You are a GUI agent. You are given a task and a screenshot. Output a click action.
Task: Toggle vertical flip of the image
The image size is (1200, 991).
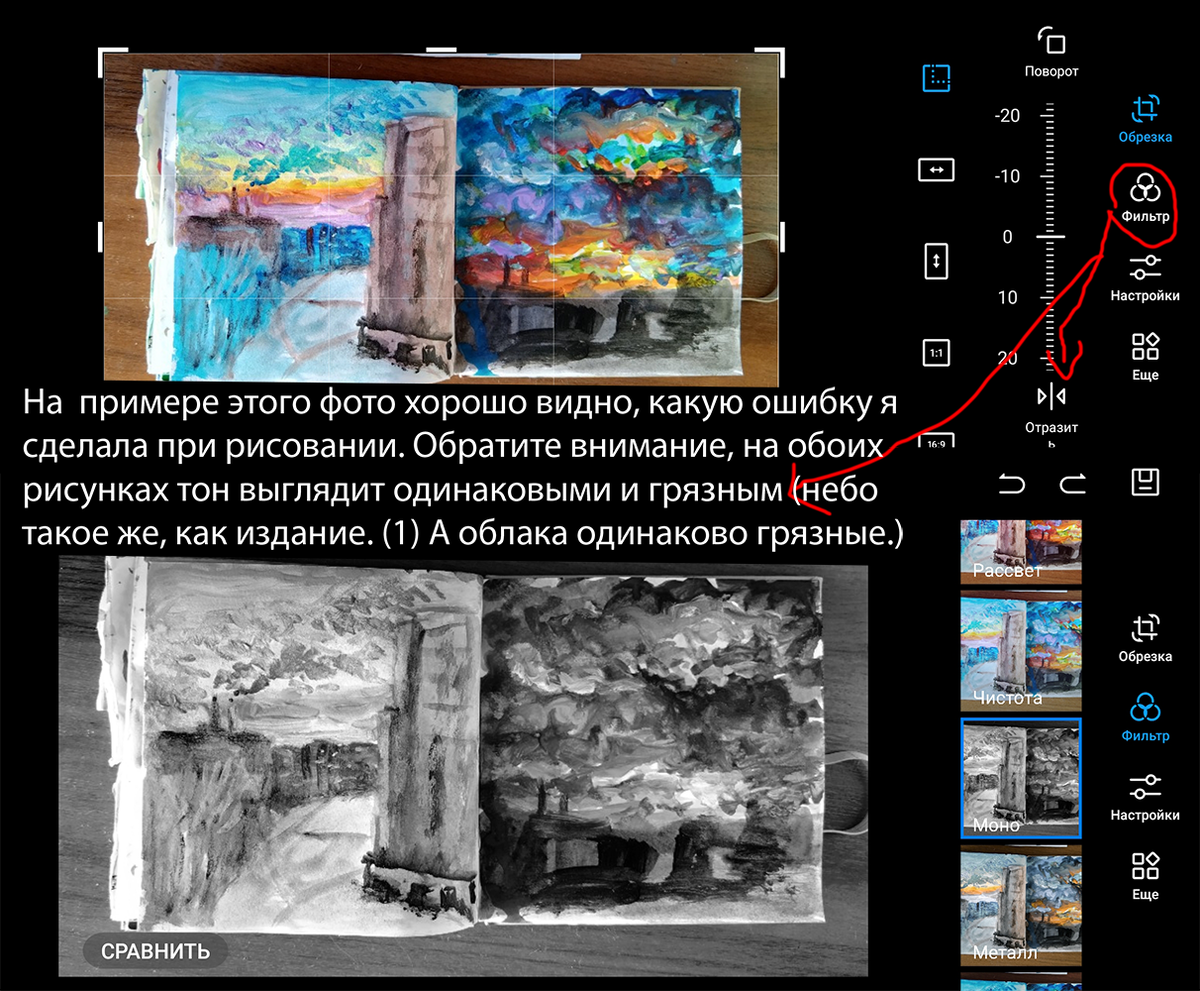pos(936,263)
